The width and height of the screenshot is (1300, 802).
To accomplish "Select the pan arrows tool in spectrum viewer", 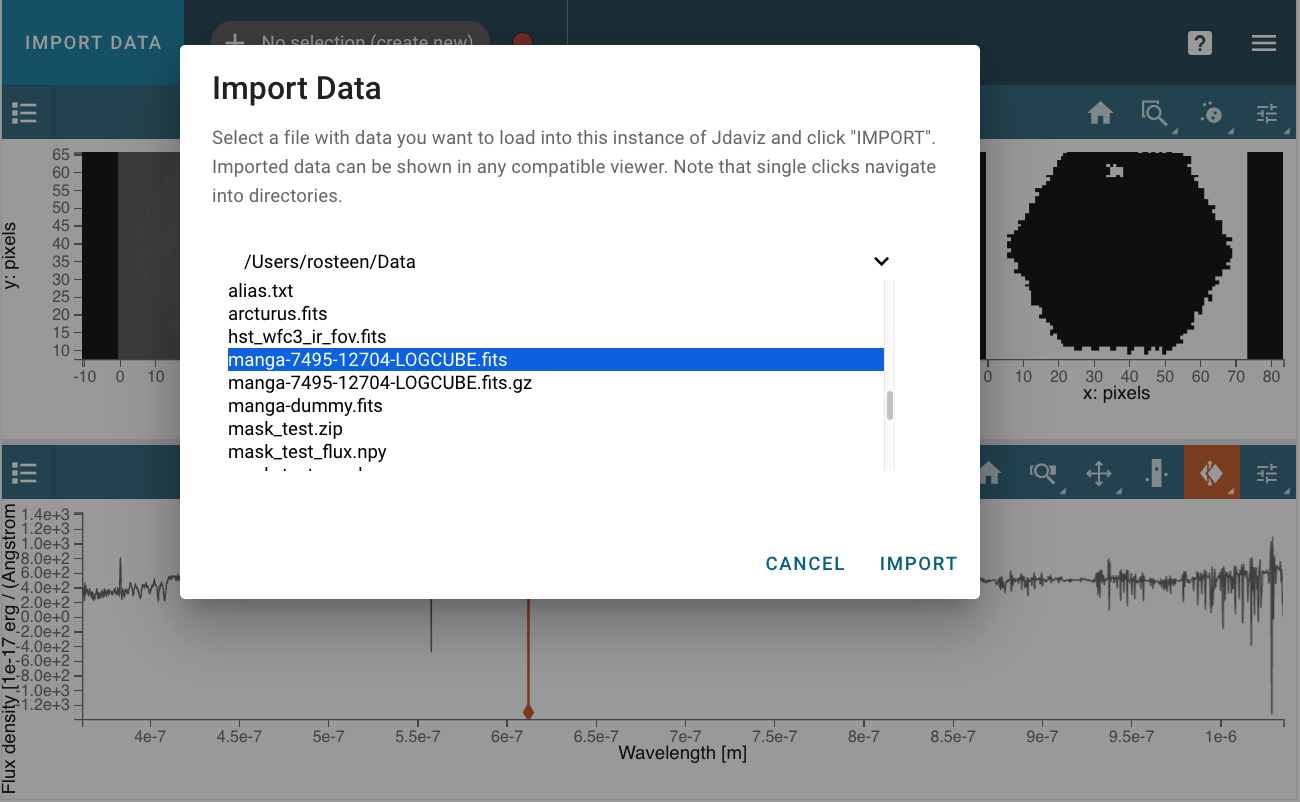I will tap(1099, 473).
